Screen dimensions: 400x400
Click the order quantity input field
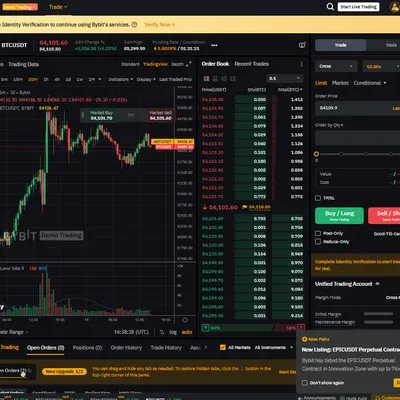coord(357,138)
